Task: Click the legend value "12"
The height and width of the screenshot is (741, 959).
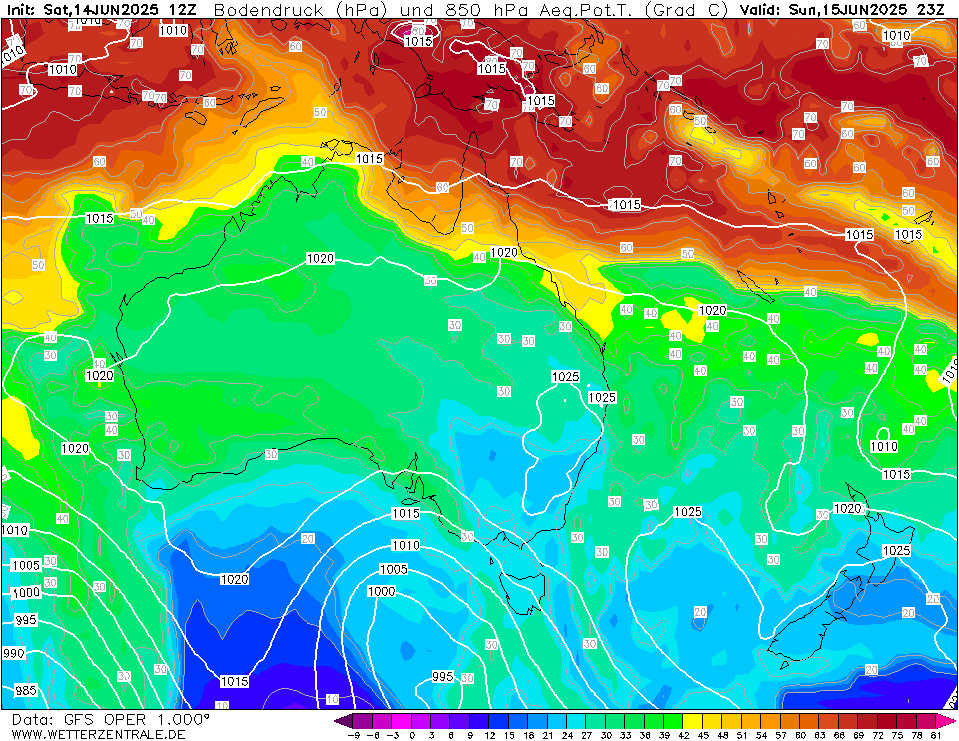Action: [x=490, y=735]
